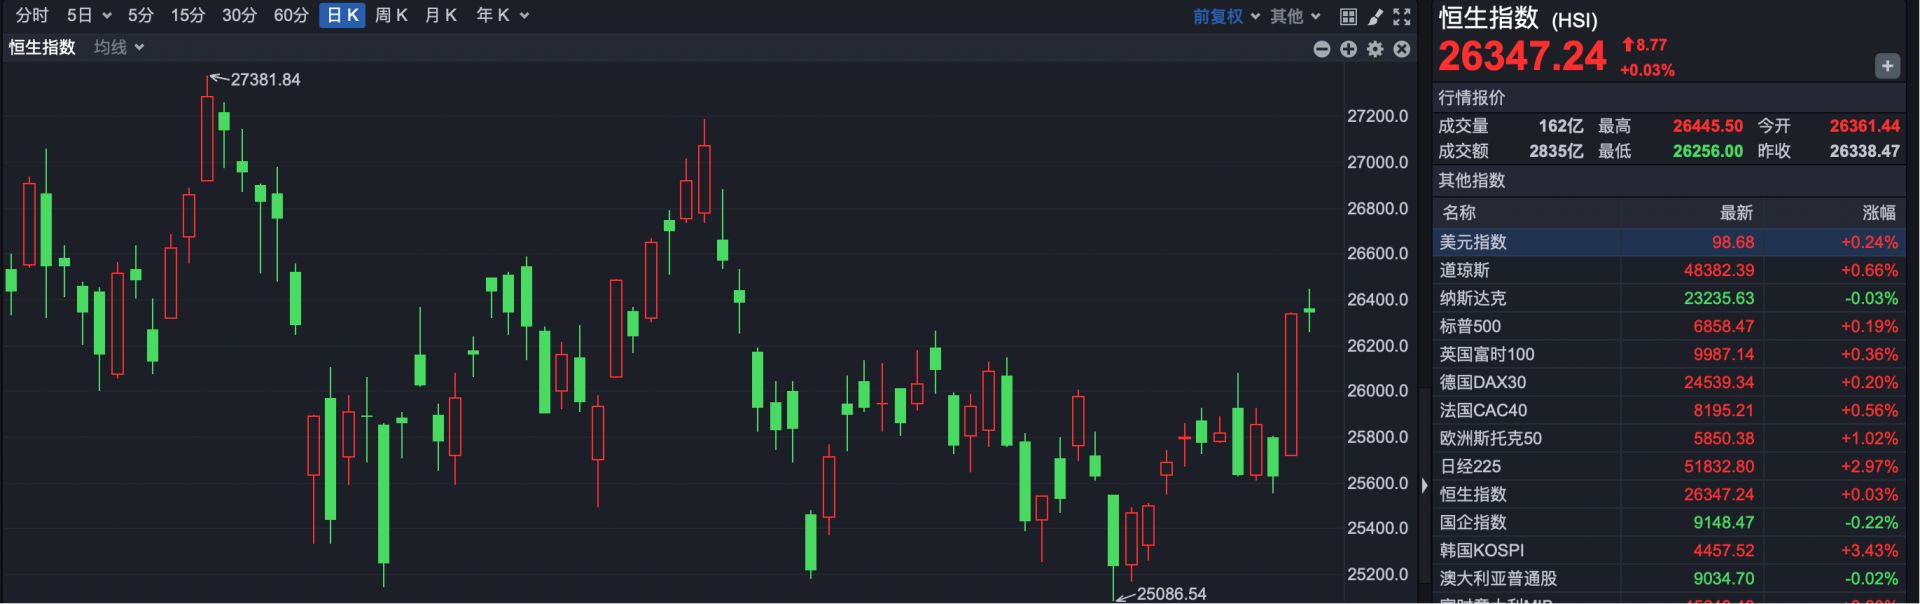Image resolution: width=1920 pixels, height=604 pixels.
Task: Collapse the right quote panel arrow
Action: pyautogui.click(x=1424, y=485)
